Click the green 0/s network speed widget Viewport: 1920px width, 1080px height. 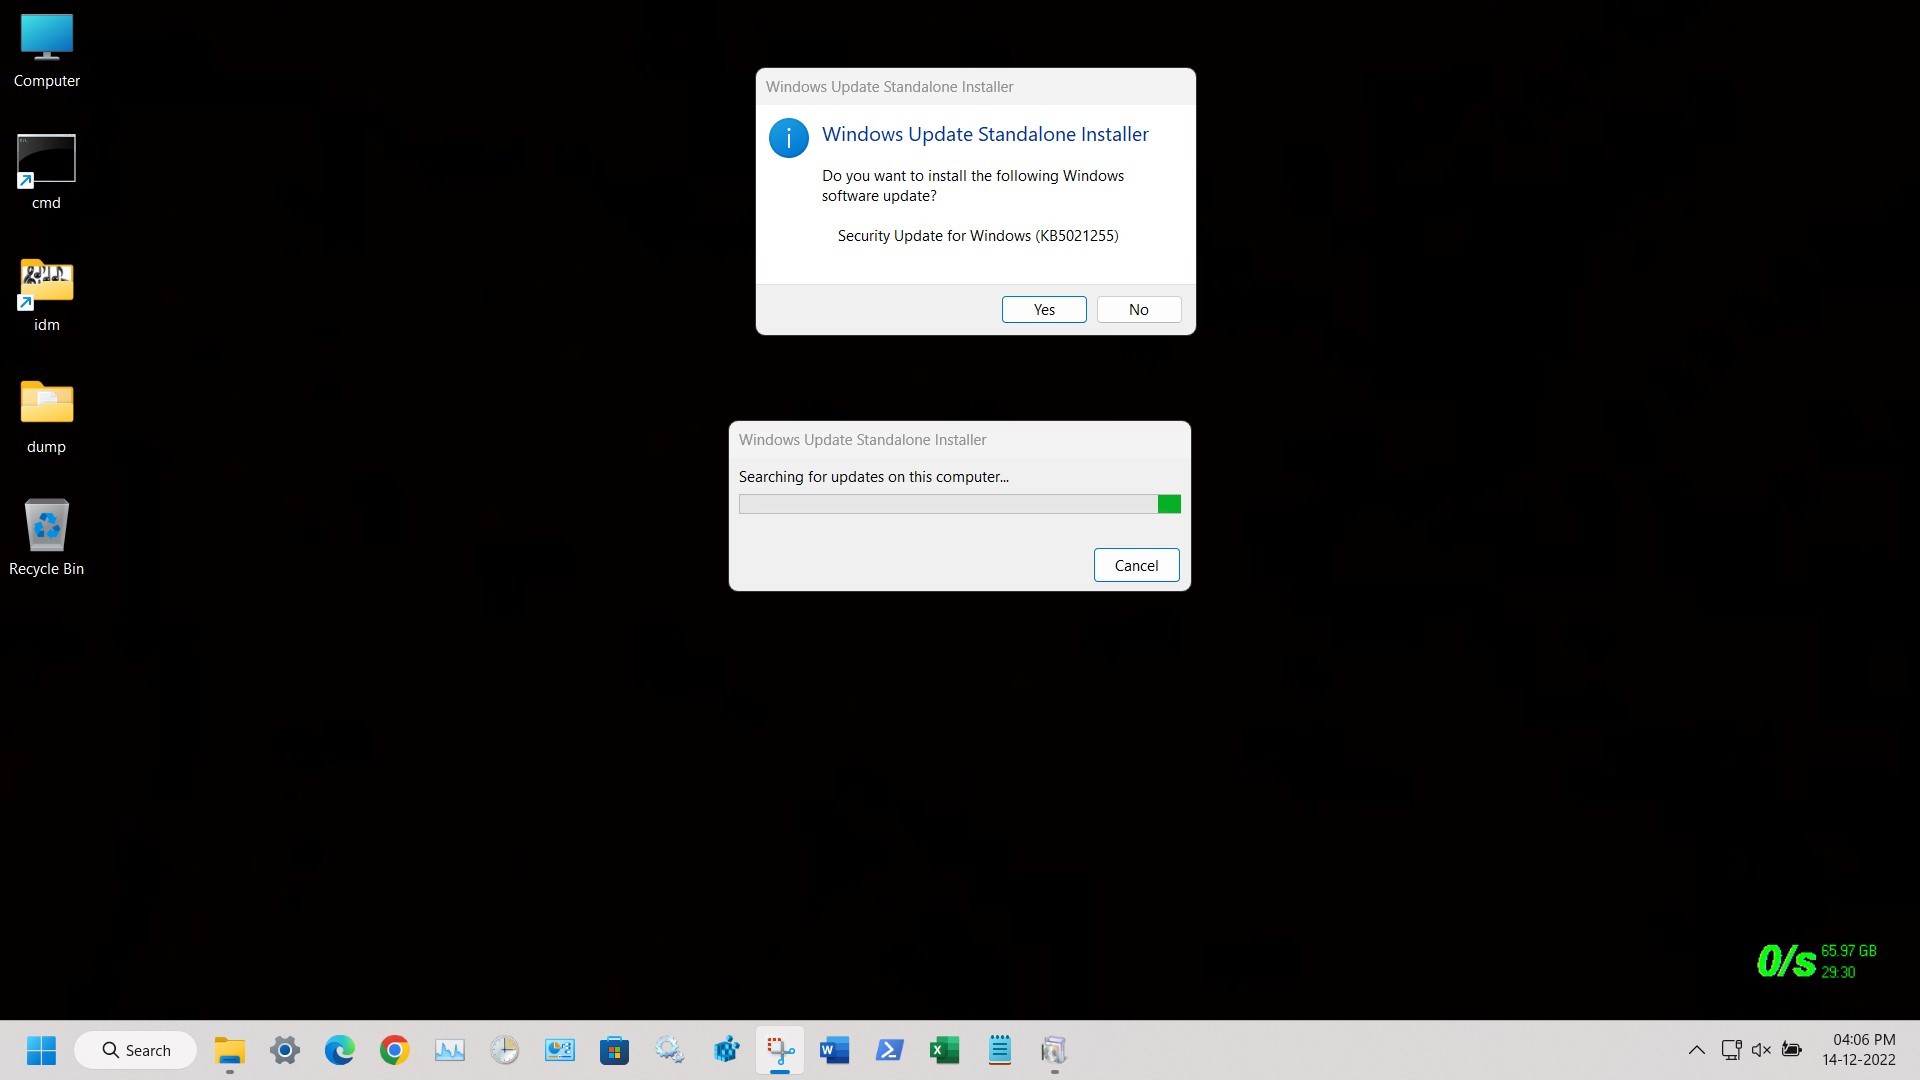[x=1786, y=962]
